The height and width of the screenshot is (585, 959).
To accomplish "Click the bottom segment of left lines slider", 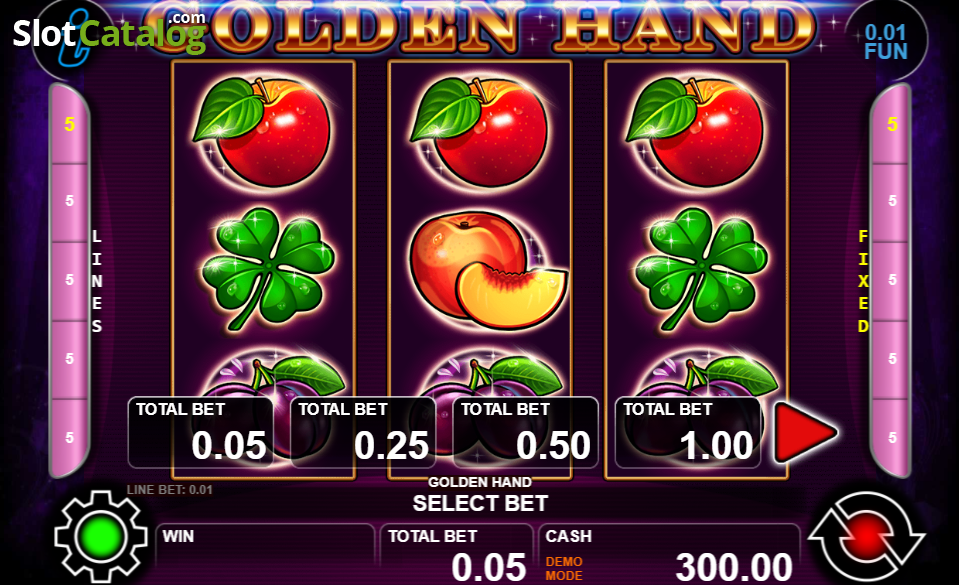I will tap(70, 438).
